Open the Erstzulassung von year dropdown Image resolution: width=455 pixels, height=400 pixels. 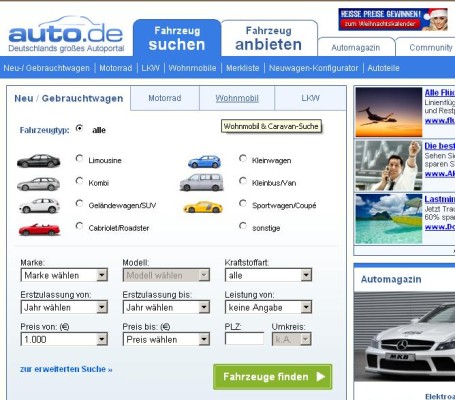64,307
